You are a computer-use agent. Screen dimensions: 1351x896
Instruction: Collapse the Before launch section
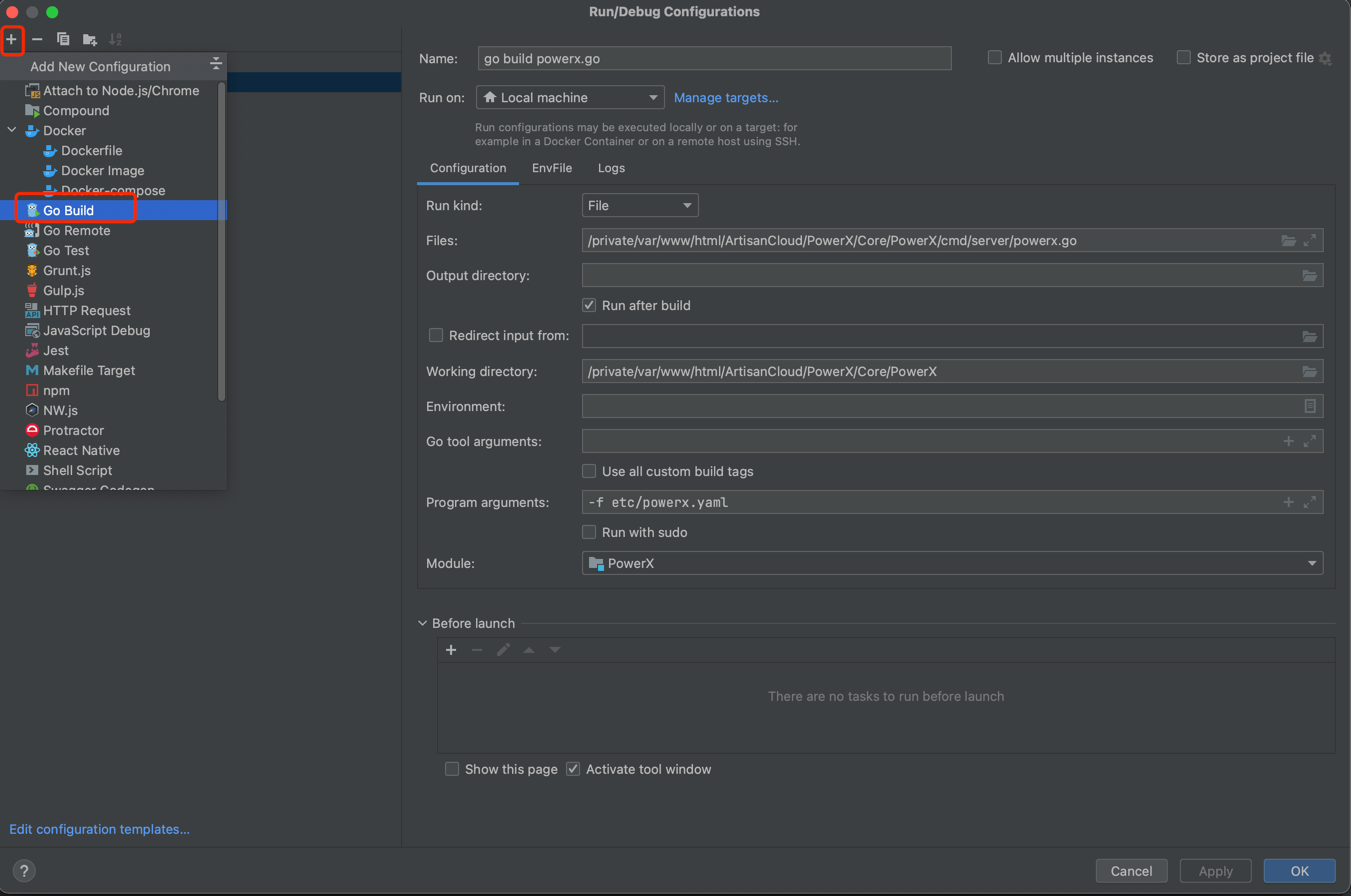(x=422, y=623)
